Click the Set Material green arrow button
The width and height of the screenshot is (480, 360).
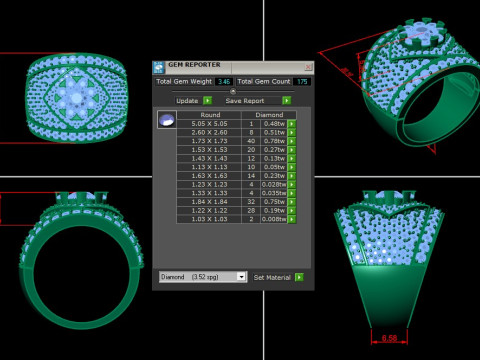(299, 277)
